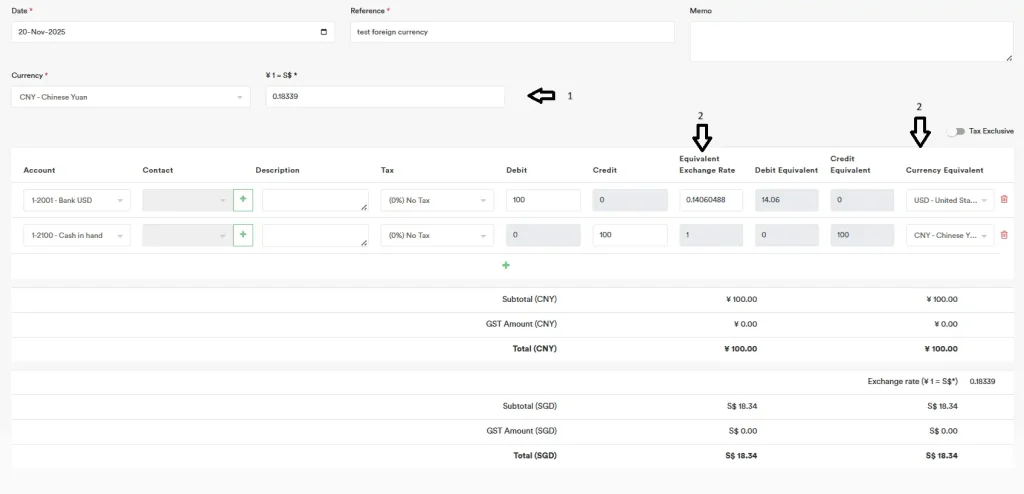This screenshot has height=494, width=1024.
Task: Add contact with plus button in Cash in hand row
Action: (x=242, y=235)
